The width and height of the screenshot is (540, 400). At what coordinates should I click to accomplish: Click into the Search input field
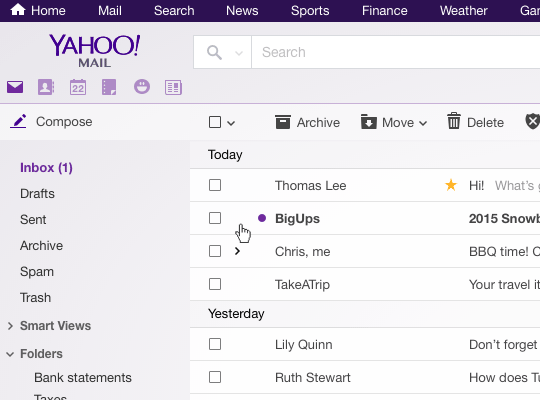pos(395,52)
